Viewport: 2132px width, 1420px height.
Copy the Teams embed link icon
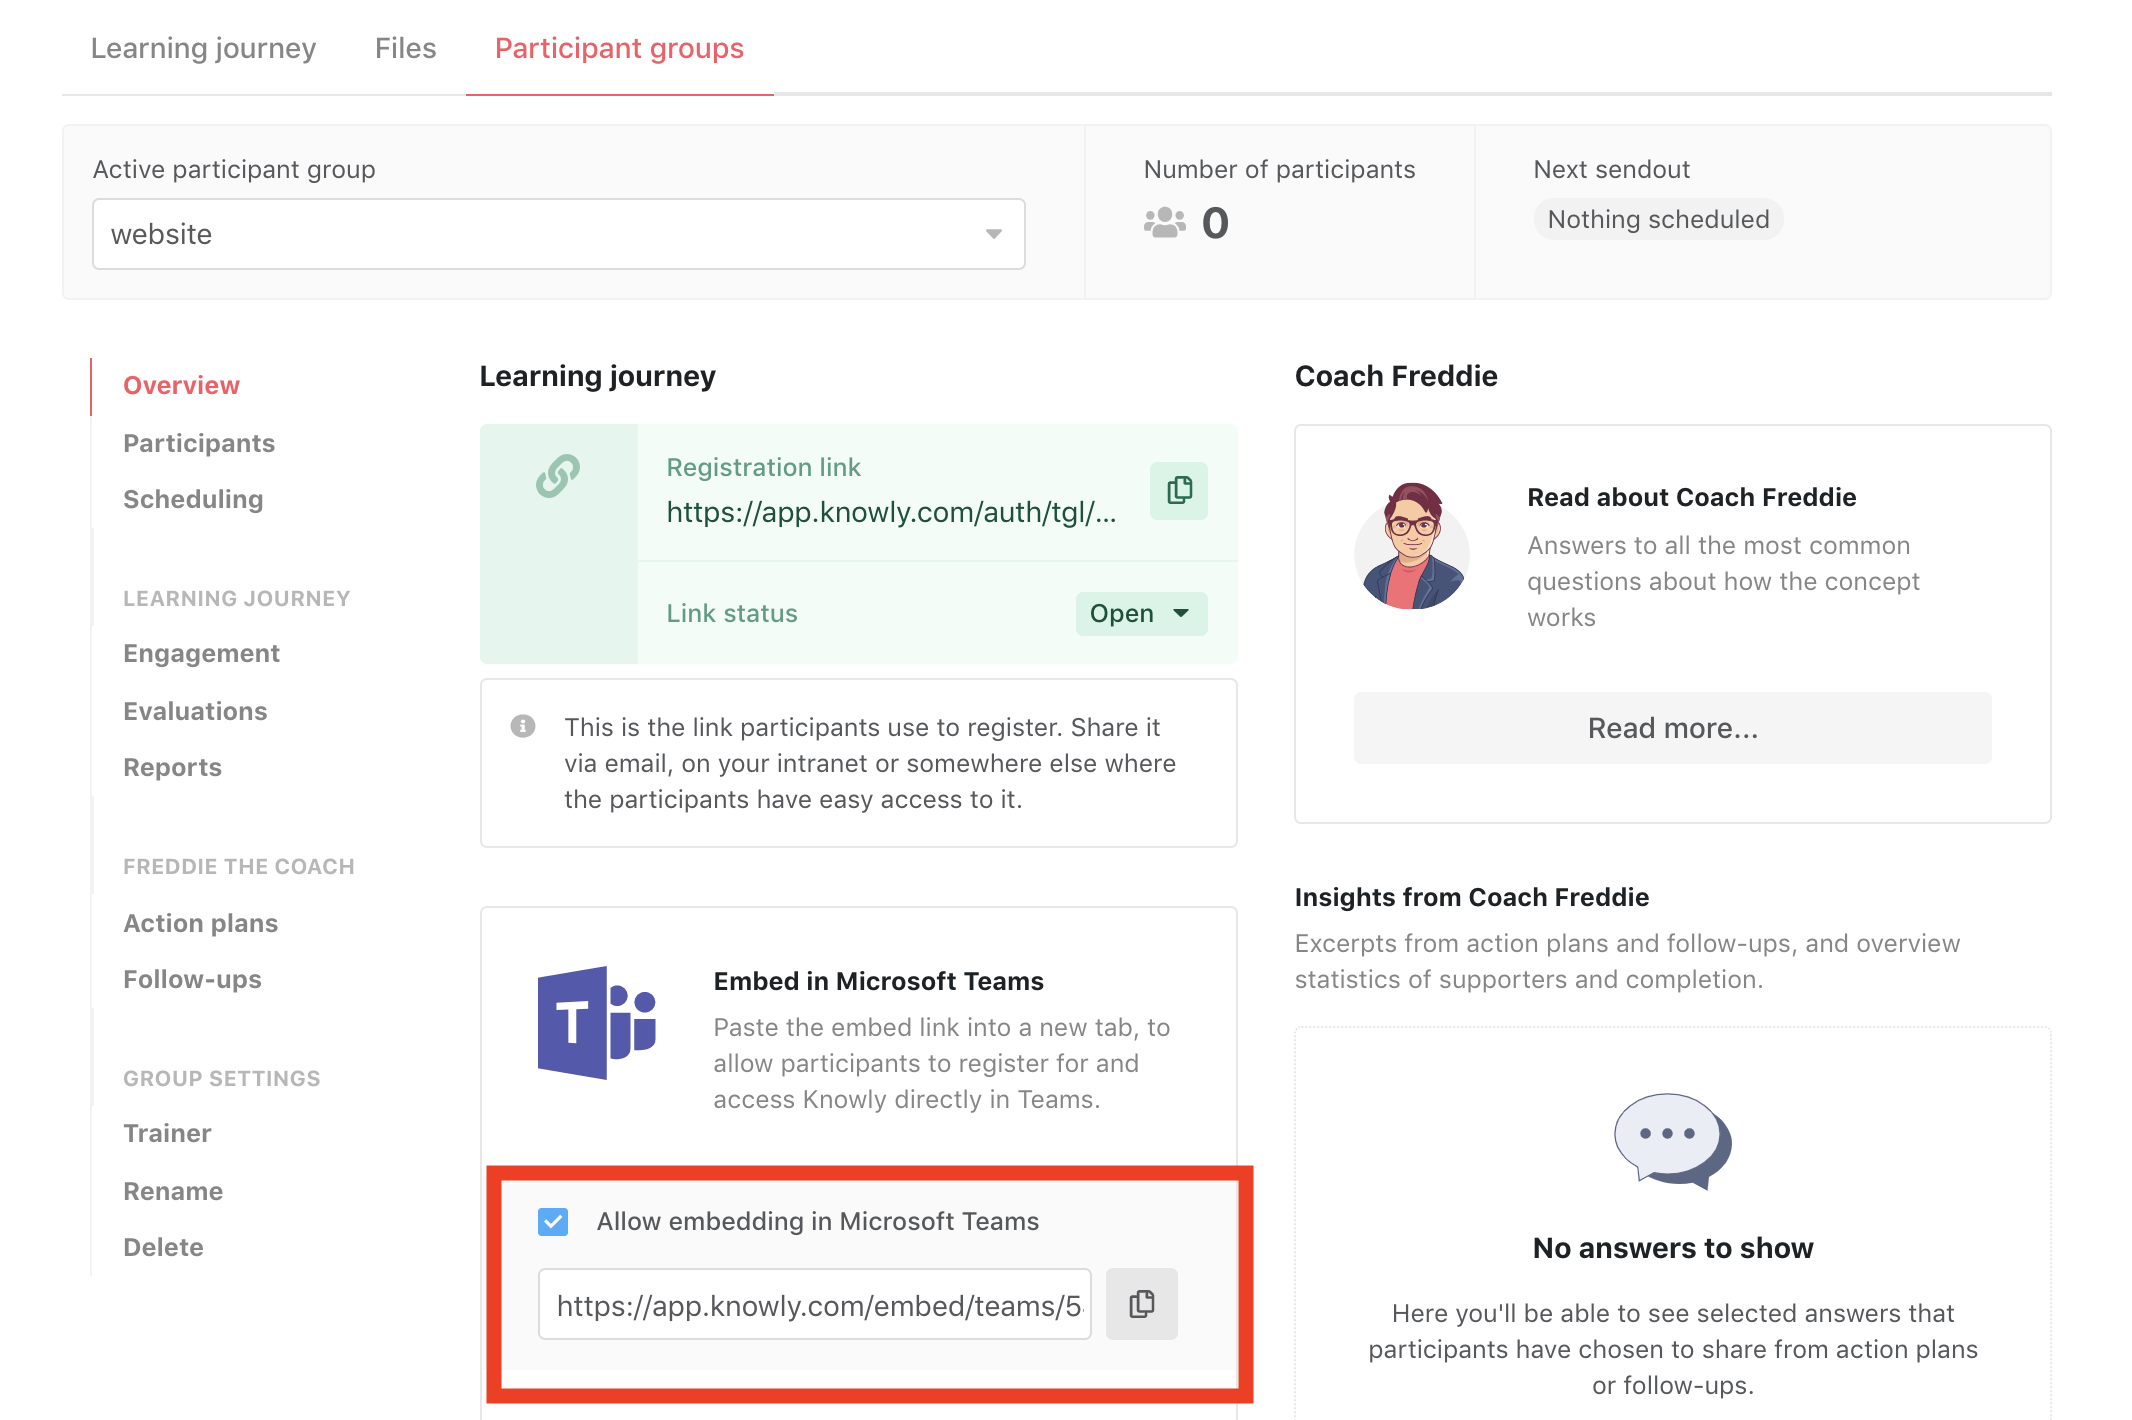[1141, 1304]
